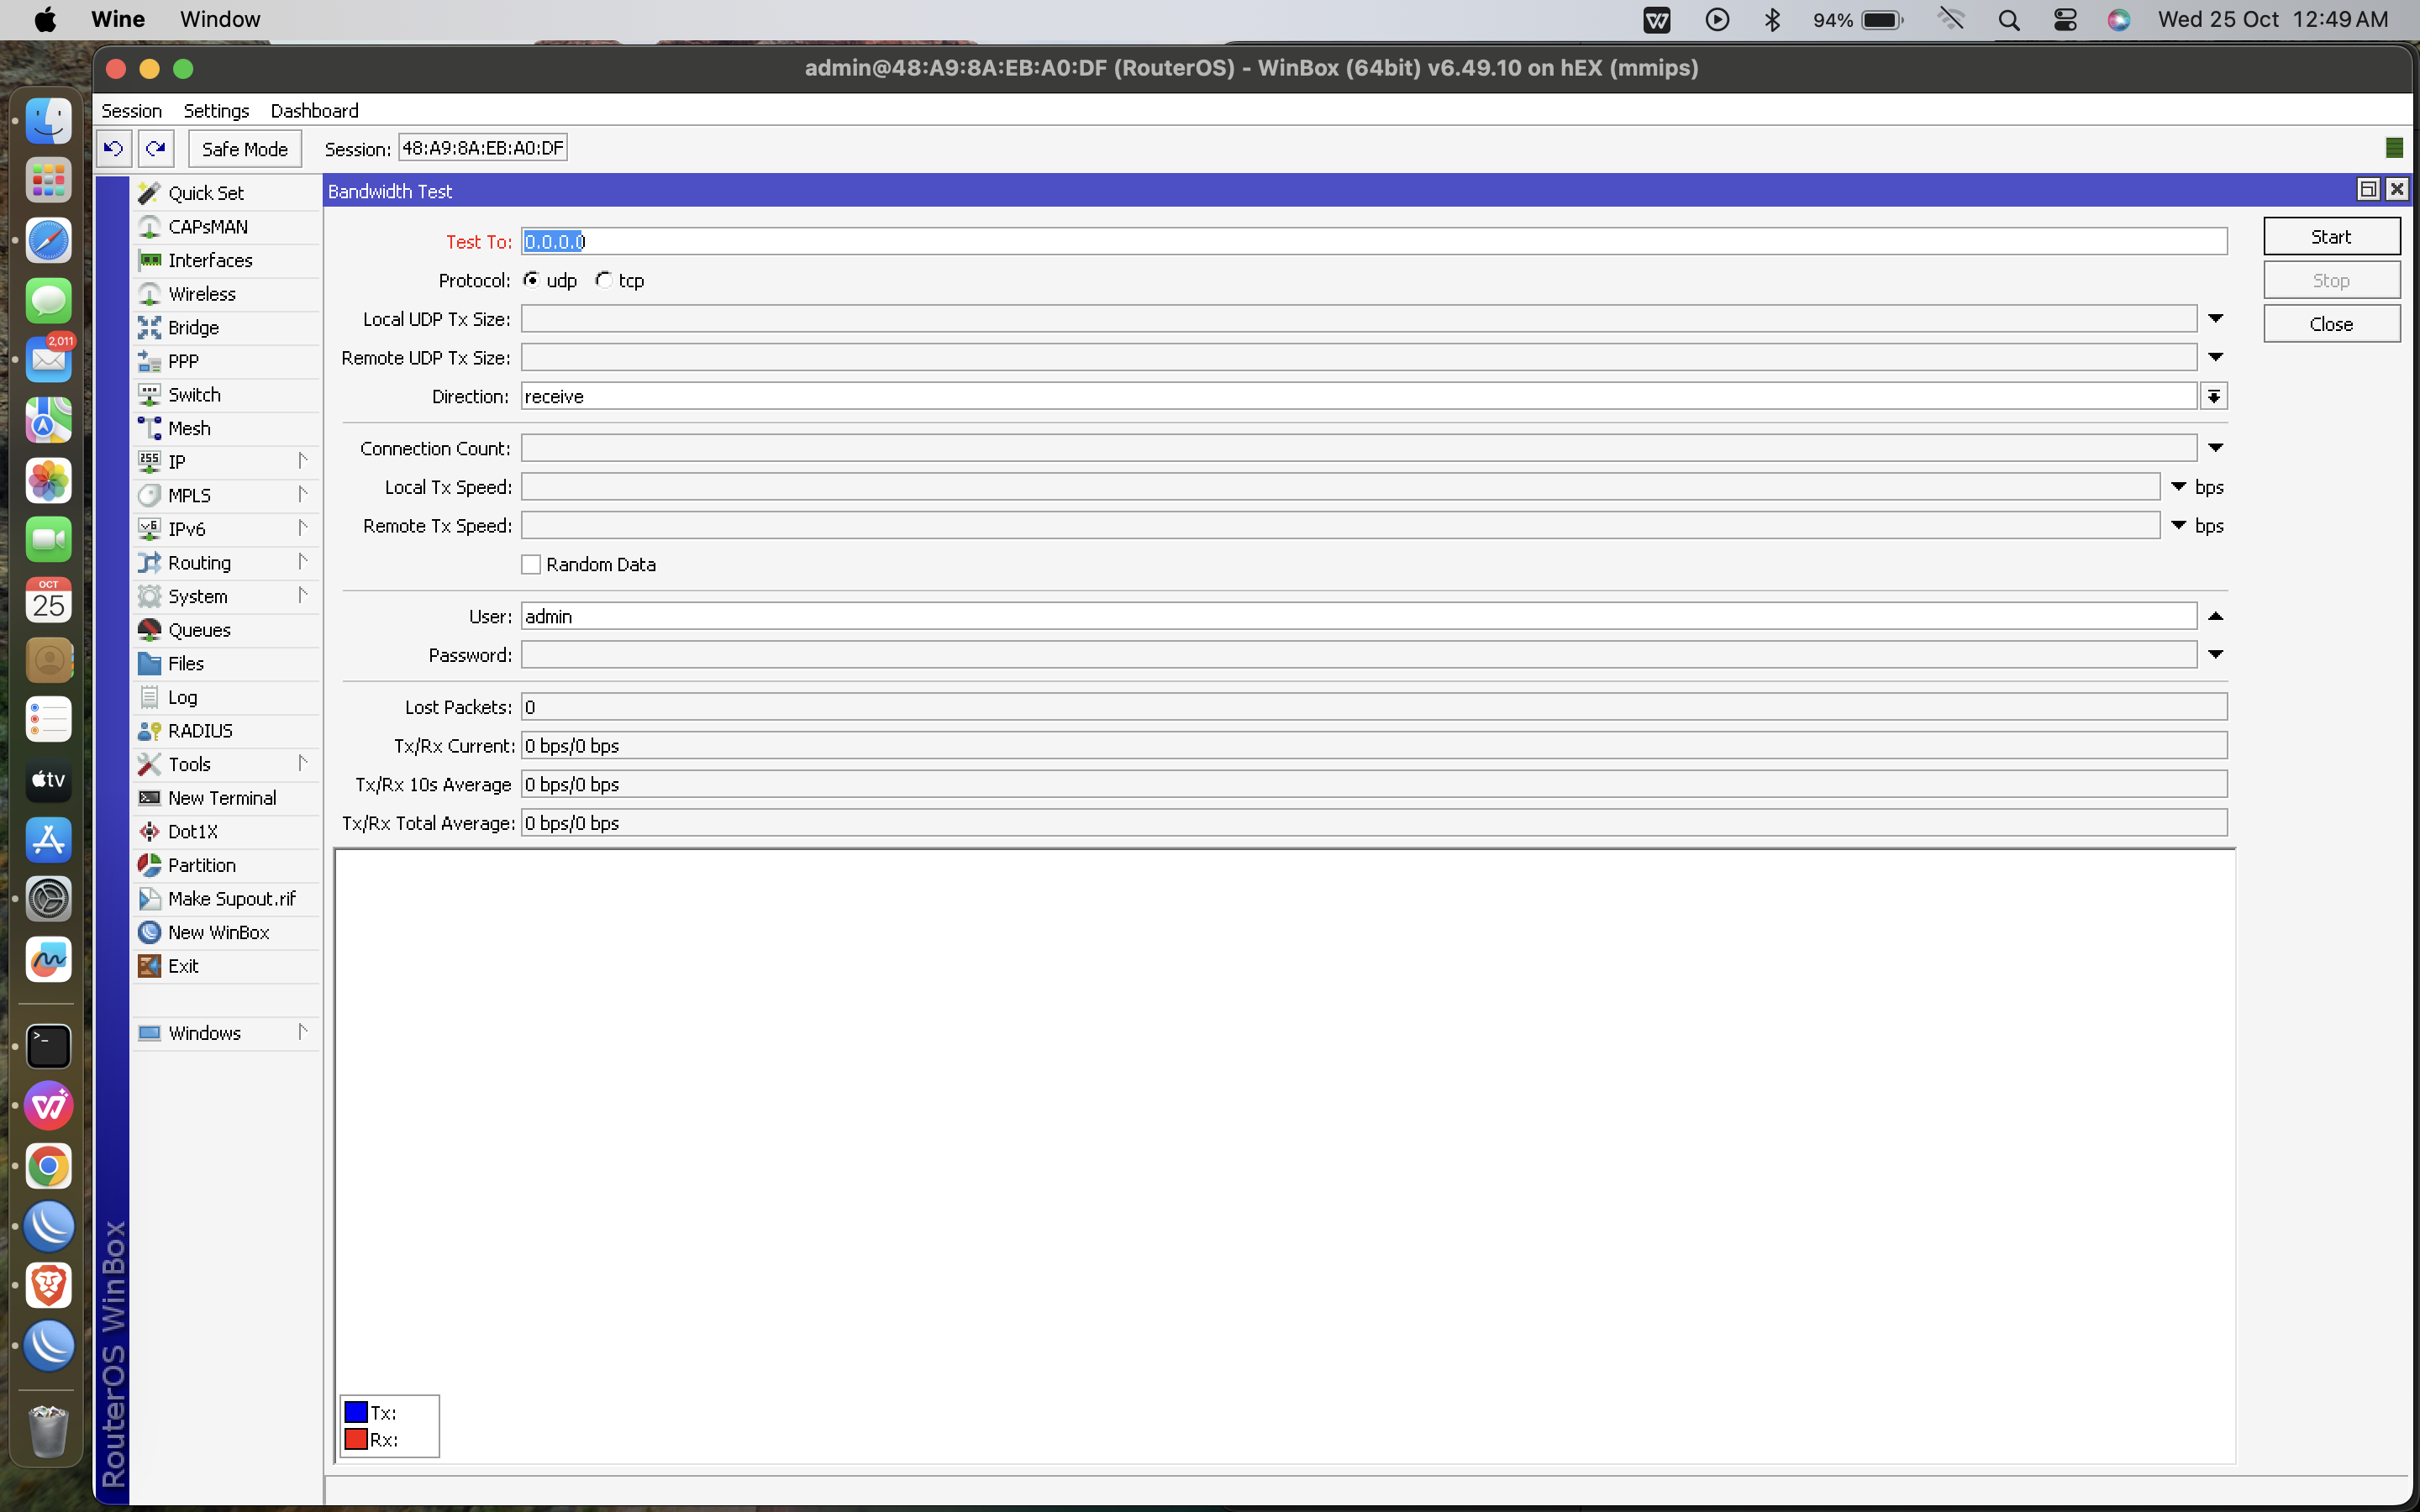2420x1512 pixels.
Task: Enable the Random Data checkbox
Action: [531, 564]
